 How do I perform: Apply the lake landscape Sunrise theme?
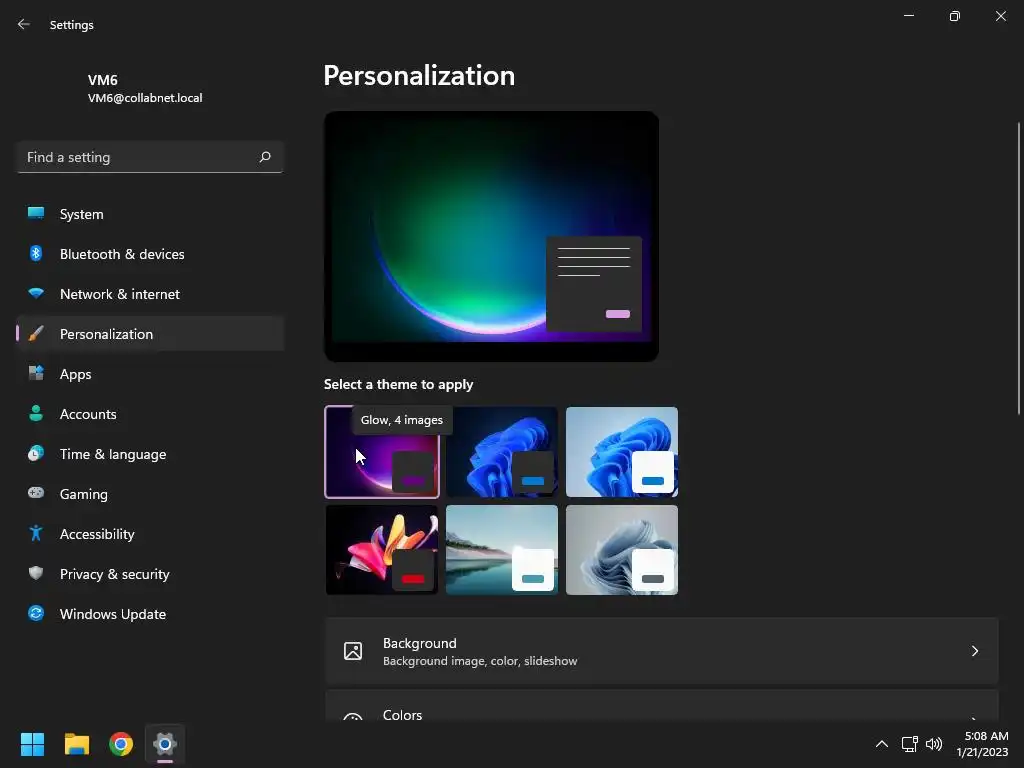pos(502,550)
